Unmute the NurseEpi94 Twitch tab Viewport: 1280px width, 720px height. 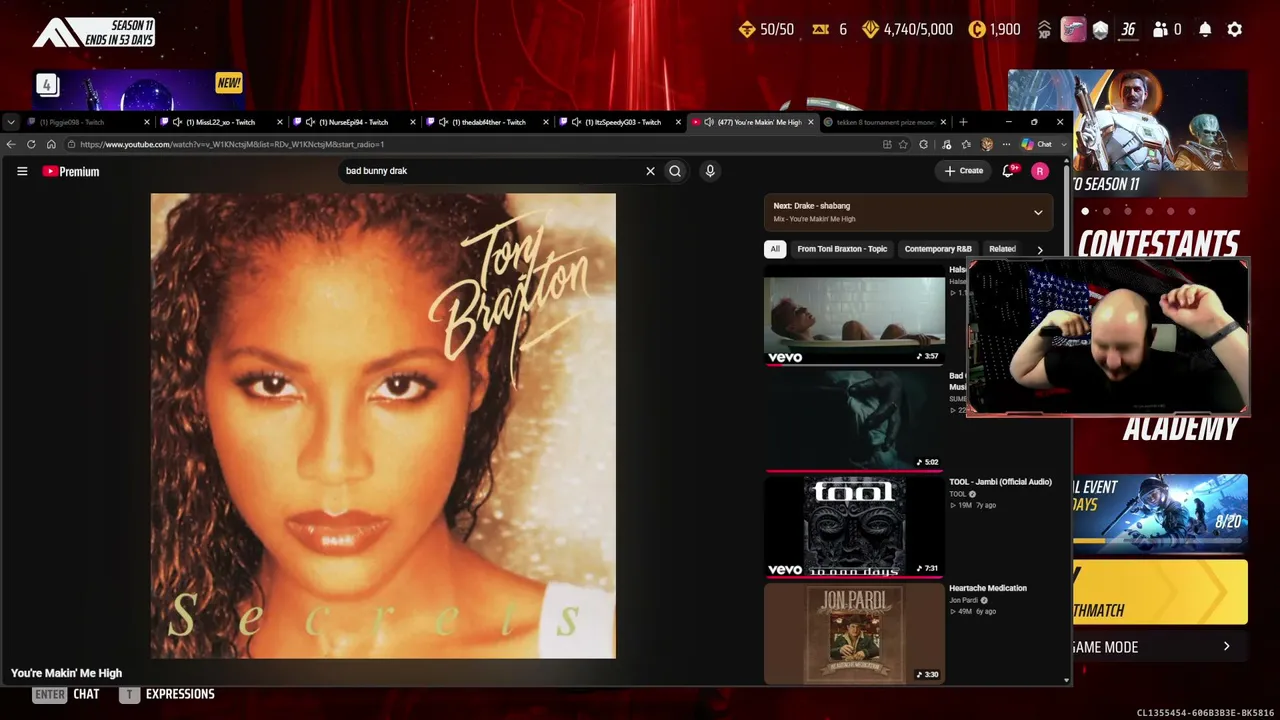(x=310, y=122)
